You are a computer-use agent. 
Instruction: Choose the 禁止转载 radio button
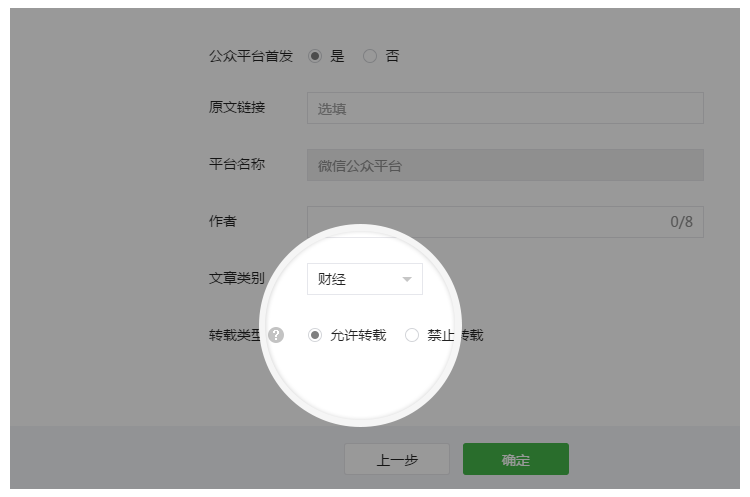point(412,336)
